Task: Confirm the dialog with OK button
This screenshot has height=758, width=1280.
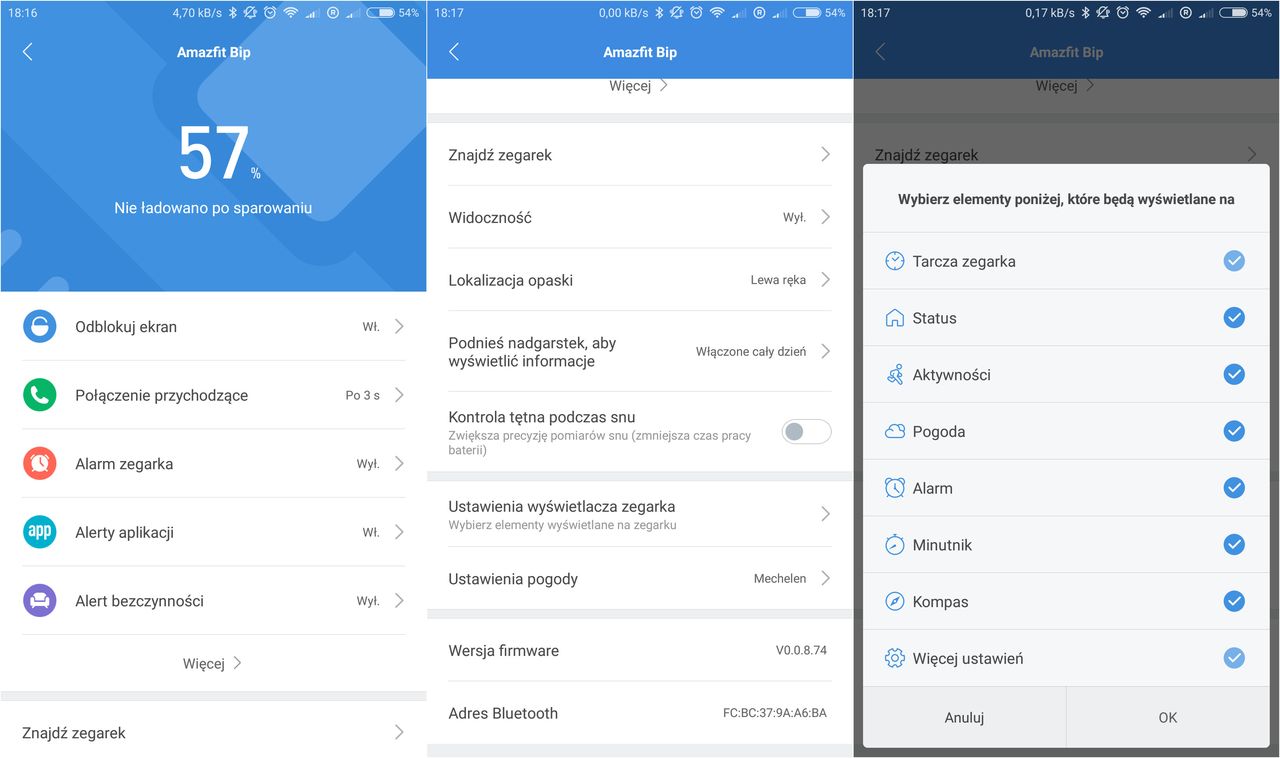Action: click(x=1168, y=717)
